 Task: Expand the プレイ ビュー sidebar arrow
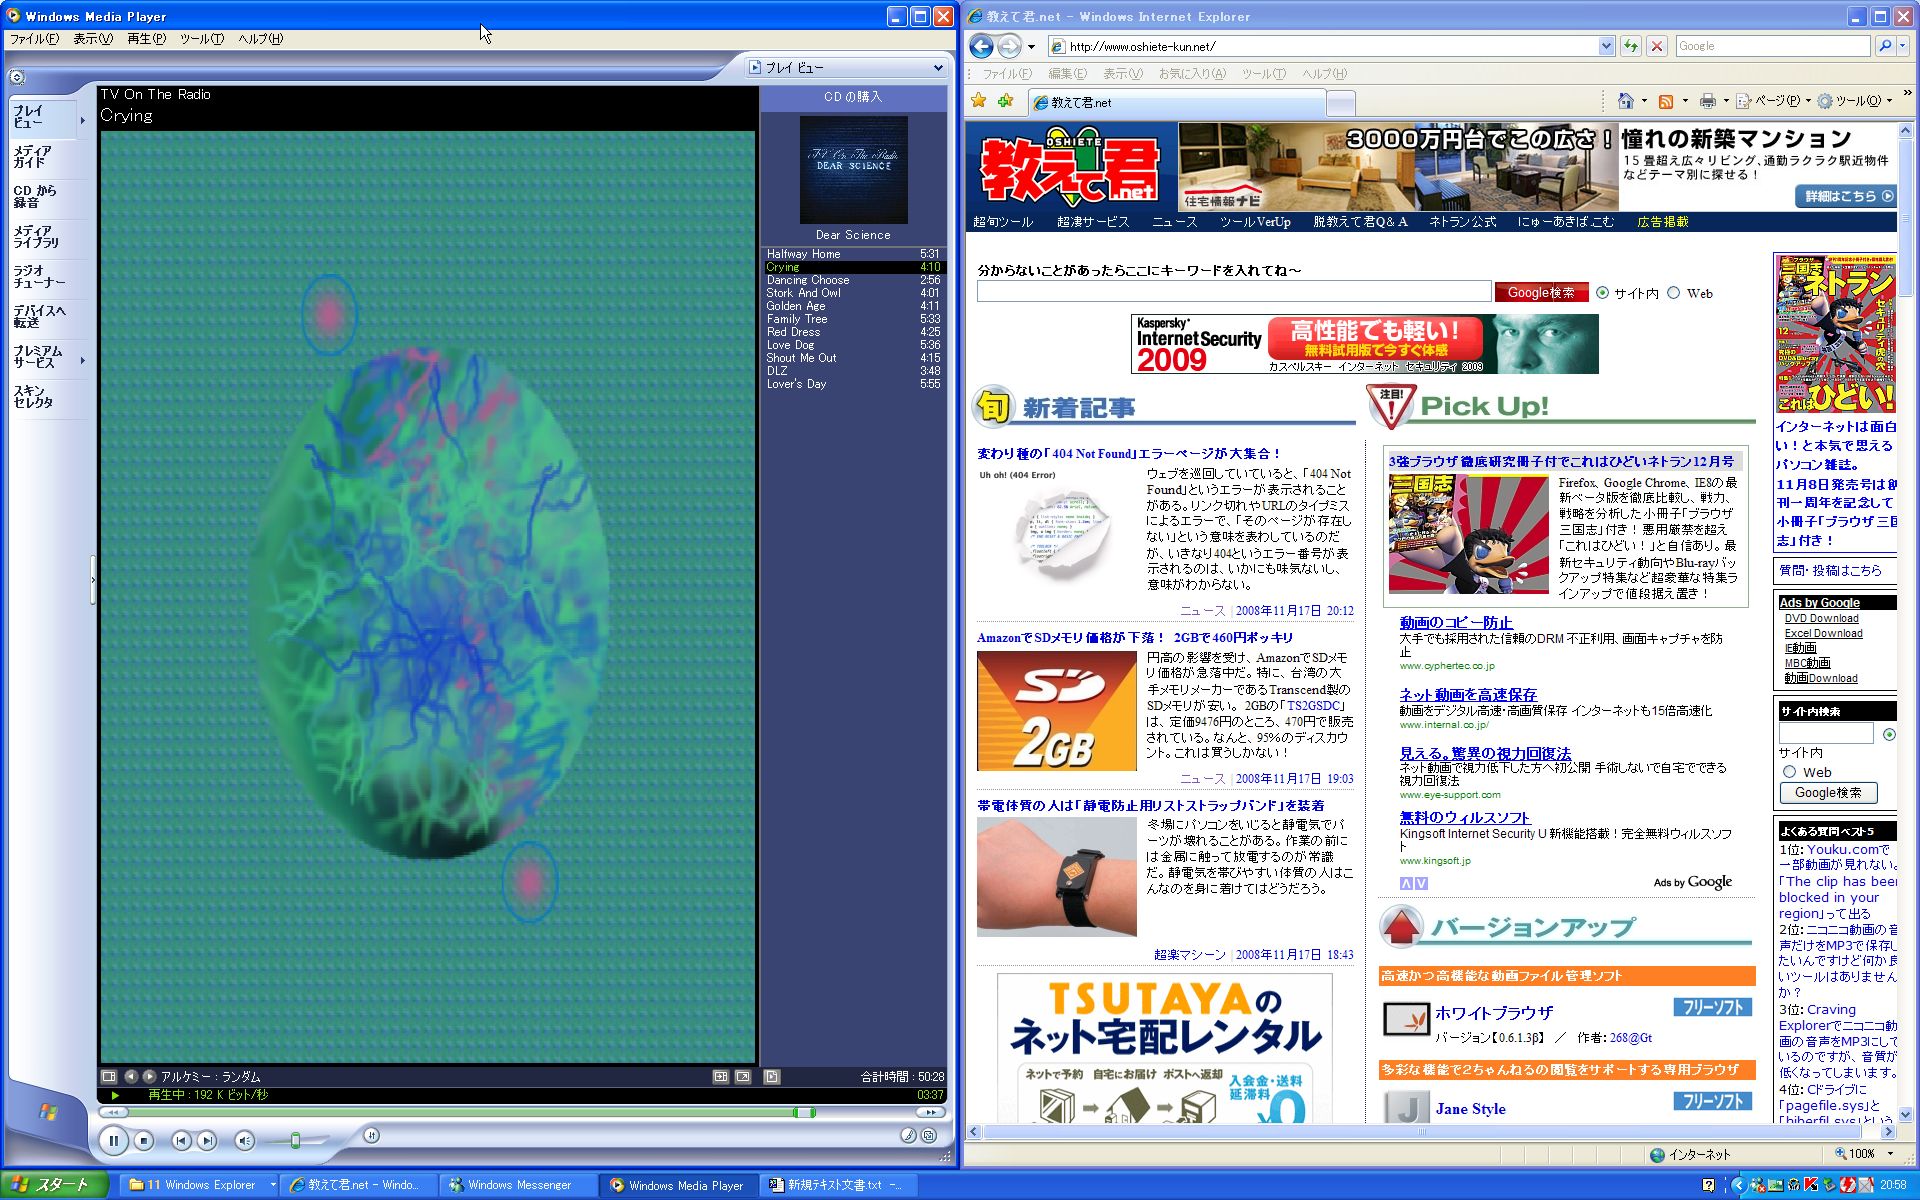click(x=82, y=120)
